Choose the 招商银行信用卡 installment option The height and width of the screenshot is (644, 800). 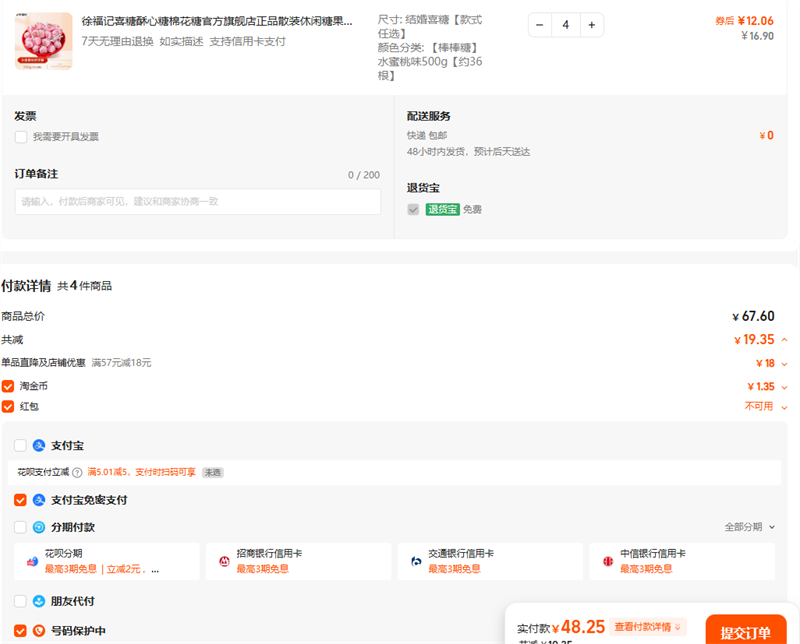pyautogui.click(x=298, y=561)
